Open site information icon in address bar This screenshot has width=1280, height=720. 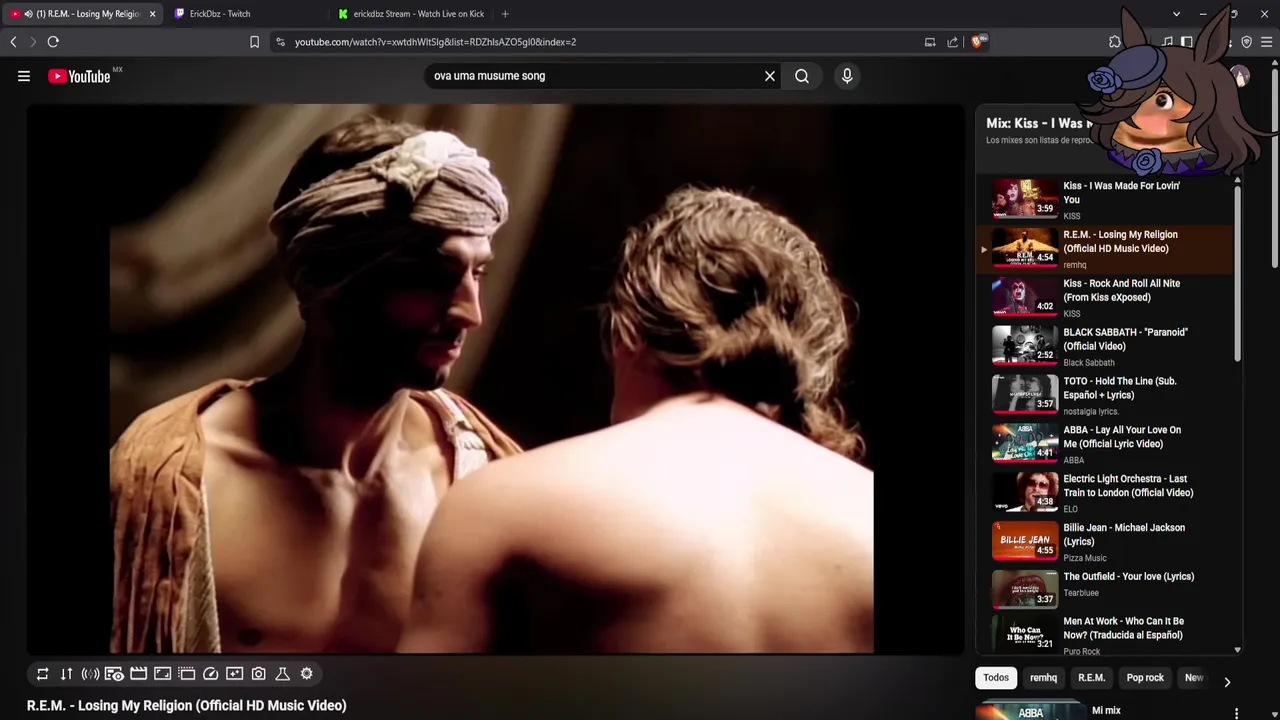click(280, 42)
